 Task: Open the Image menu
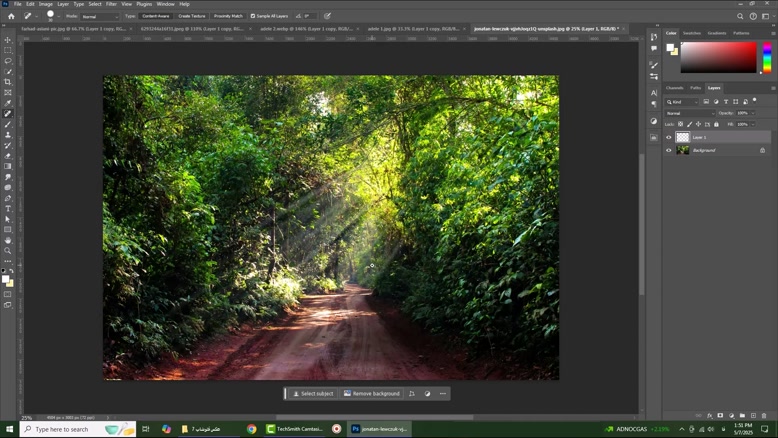tap(46, 4)
